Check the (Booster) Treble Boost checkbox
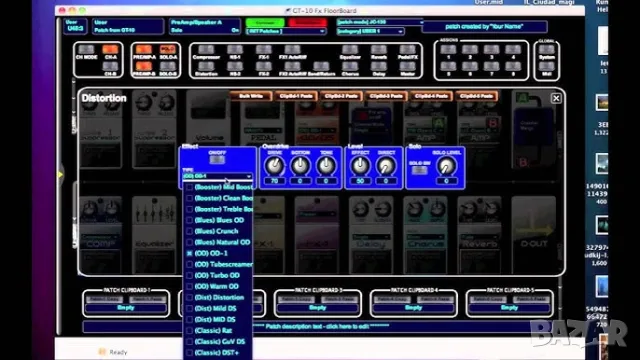This screenshot has width=640, height=360. (x=189, y=209)
